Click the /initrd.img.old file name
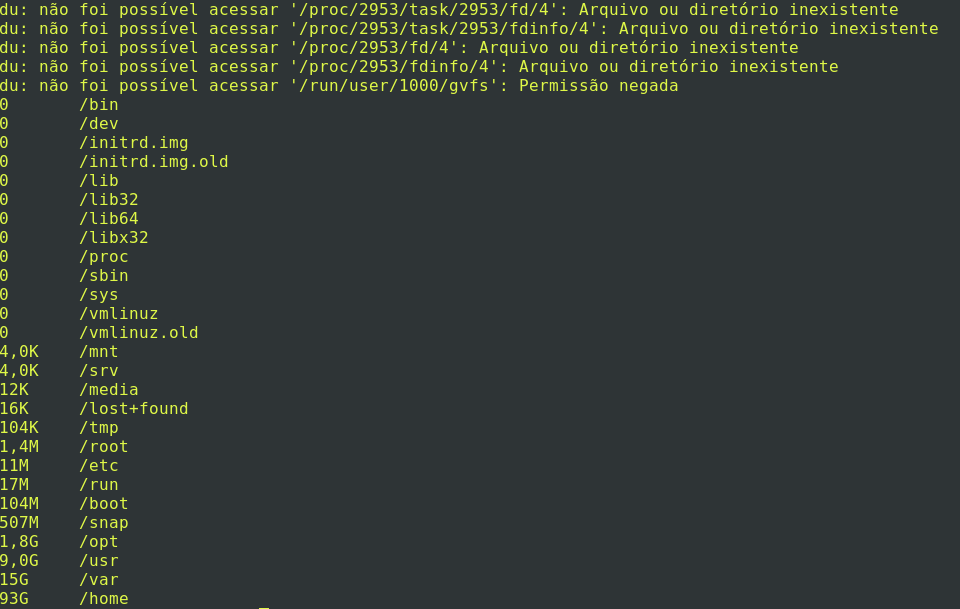This screenshot has width=960, height=609. [x=154, y=162]
